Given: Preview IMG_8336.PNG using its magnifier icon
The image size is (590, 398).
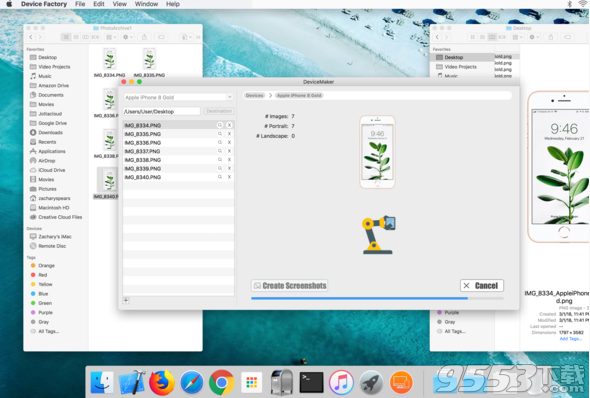Looking at the screenshot, I should 220,142.
